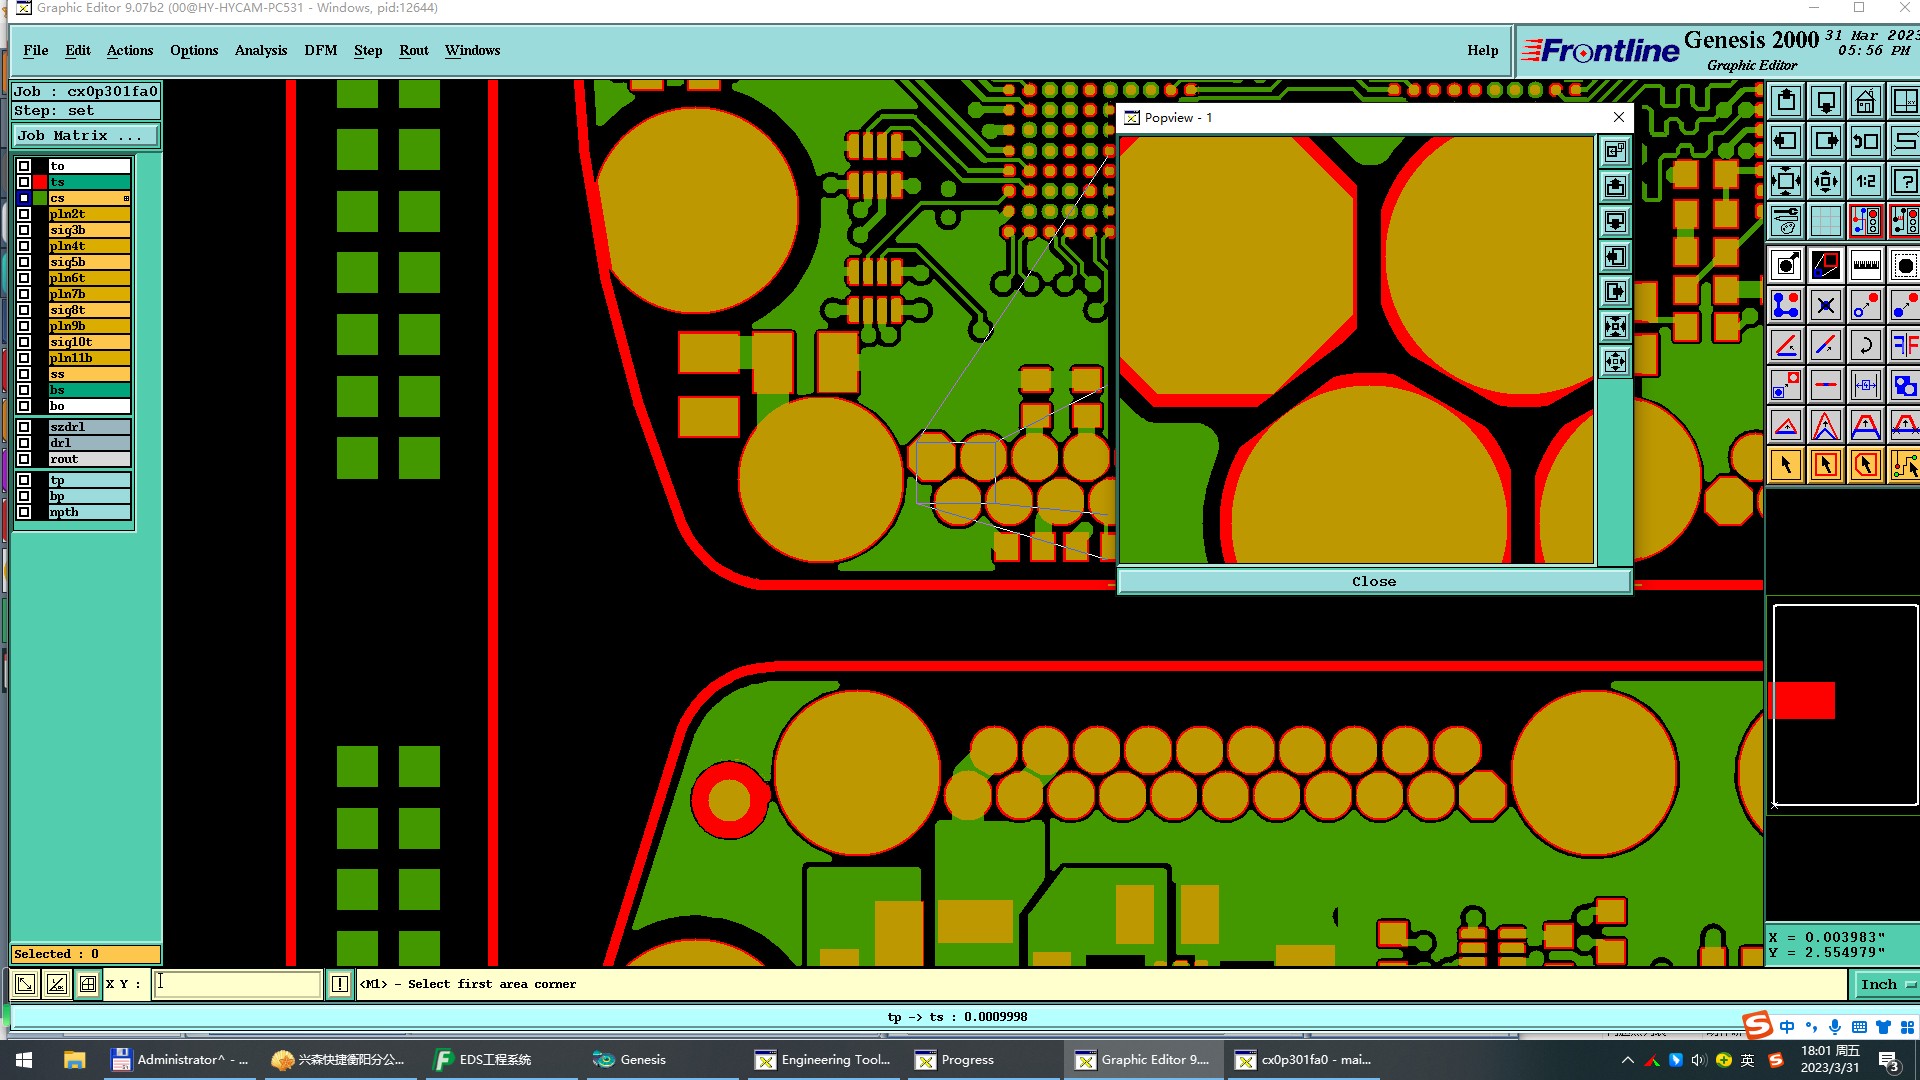This screenshot has height=1080, width=1920.
Task: Click the 1:2 zoom scale icon
Action: tap(1865, 182)
